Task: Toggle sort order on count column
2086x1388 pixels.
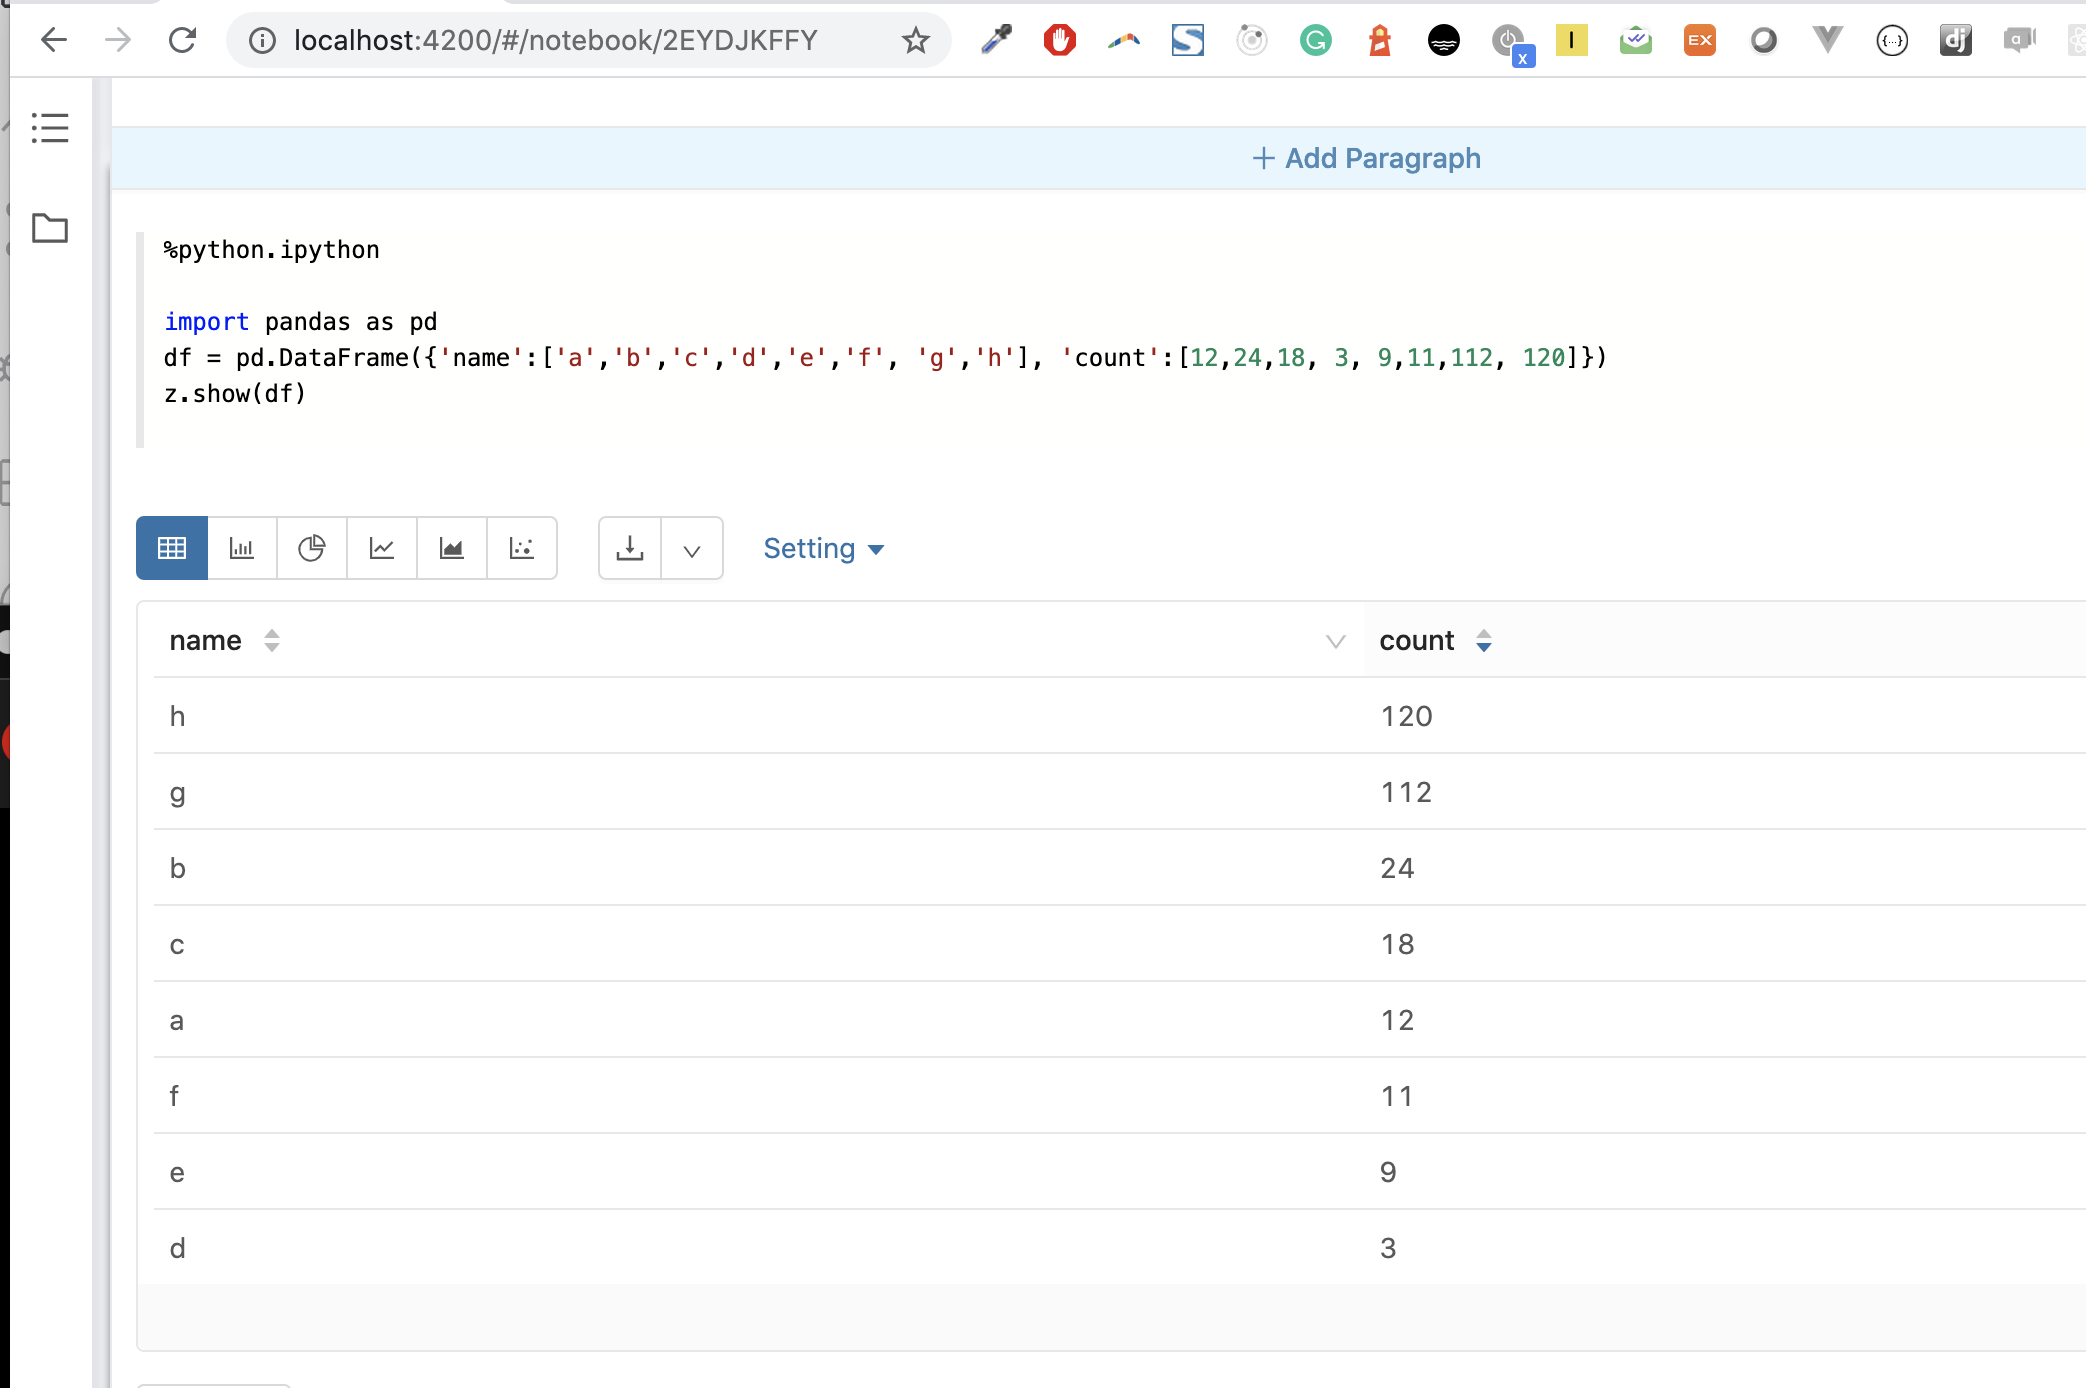Action: coord(1484,641)
